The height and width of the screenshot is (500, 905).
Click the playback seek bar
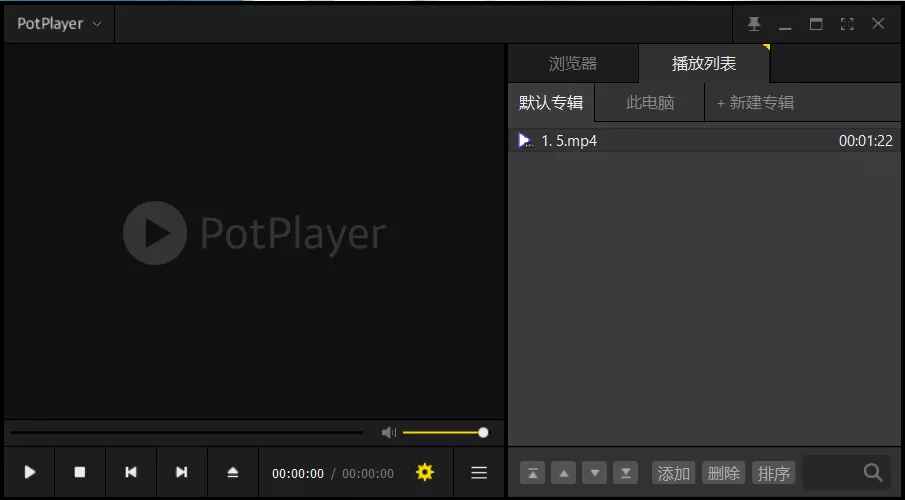(186, 432)
